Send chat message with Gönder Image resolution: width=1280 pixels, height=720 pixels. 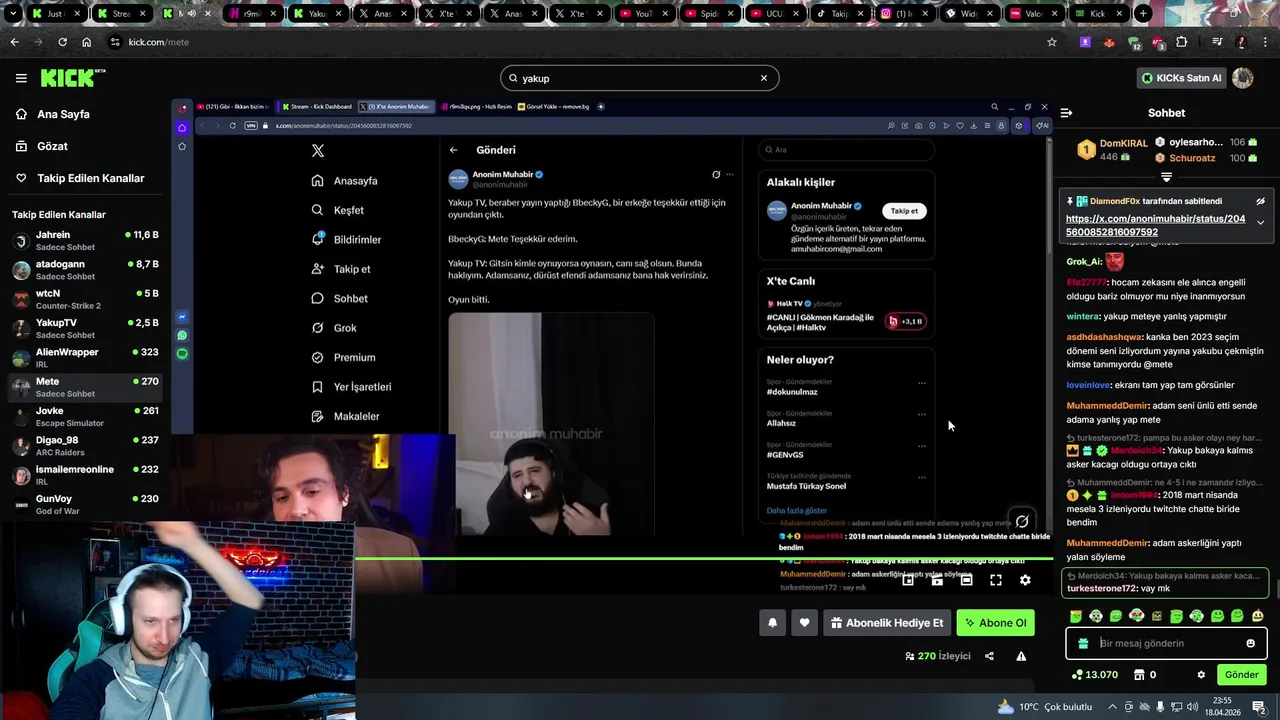pos(1241,675)
